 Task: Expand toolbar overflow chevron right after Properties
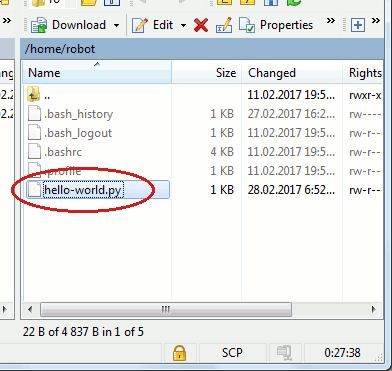click(x=331, y=21)
